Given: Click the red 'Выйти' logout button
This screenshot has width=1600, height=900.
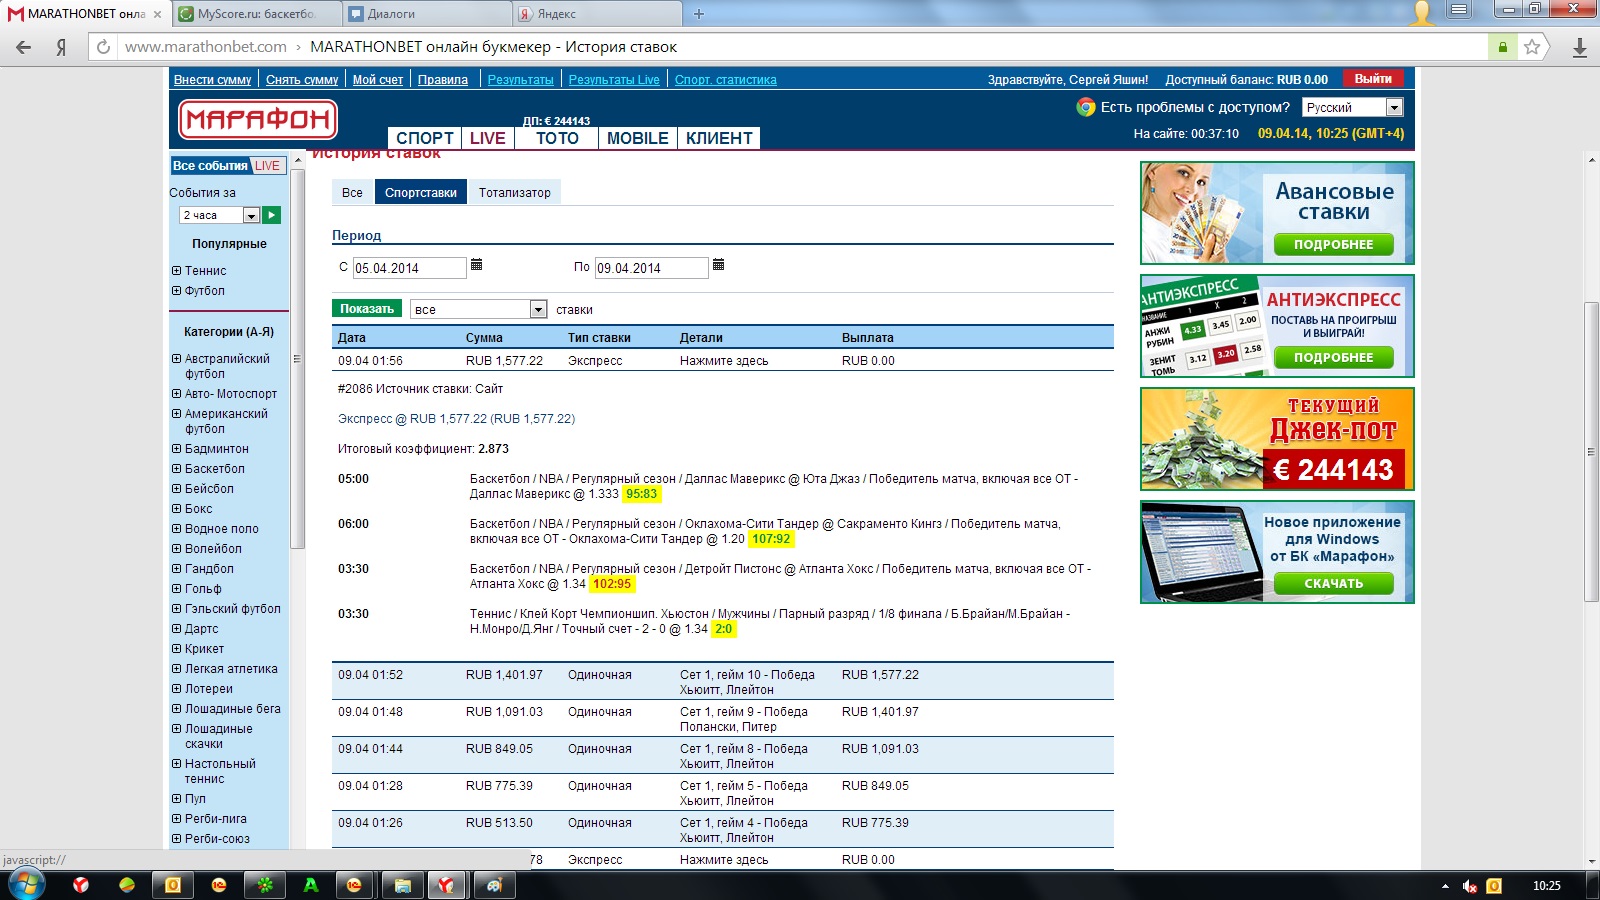Looking at the screenshot, I should coord(1373,79).
